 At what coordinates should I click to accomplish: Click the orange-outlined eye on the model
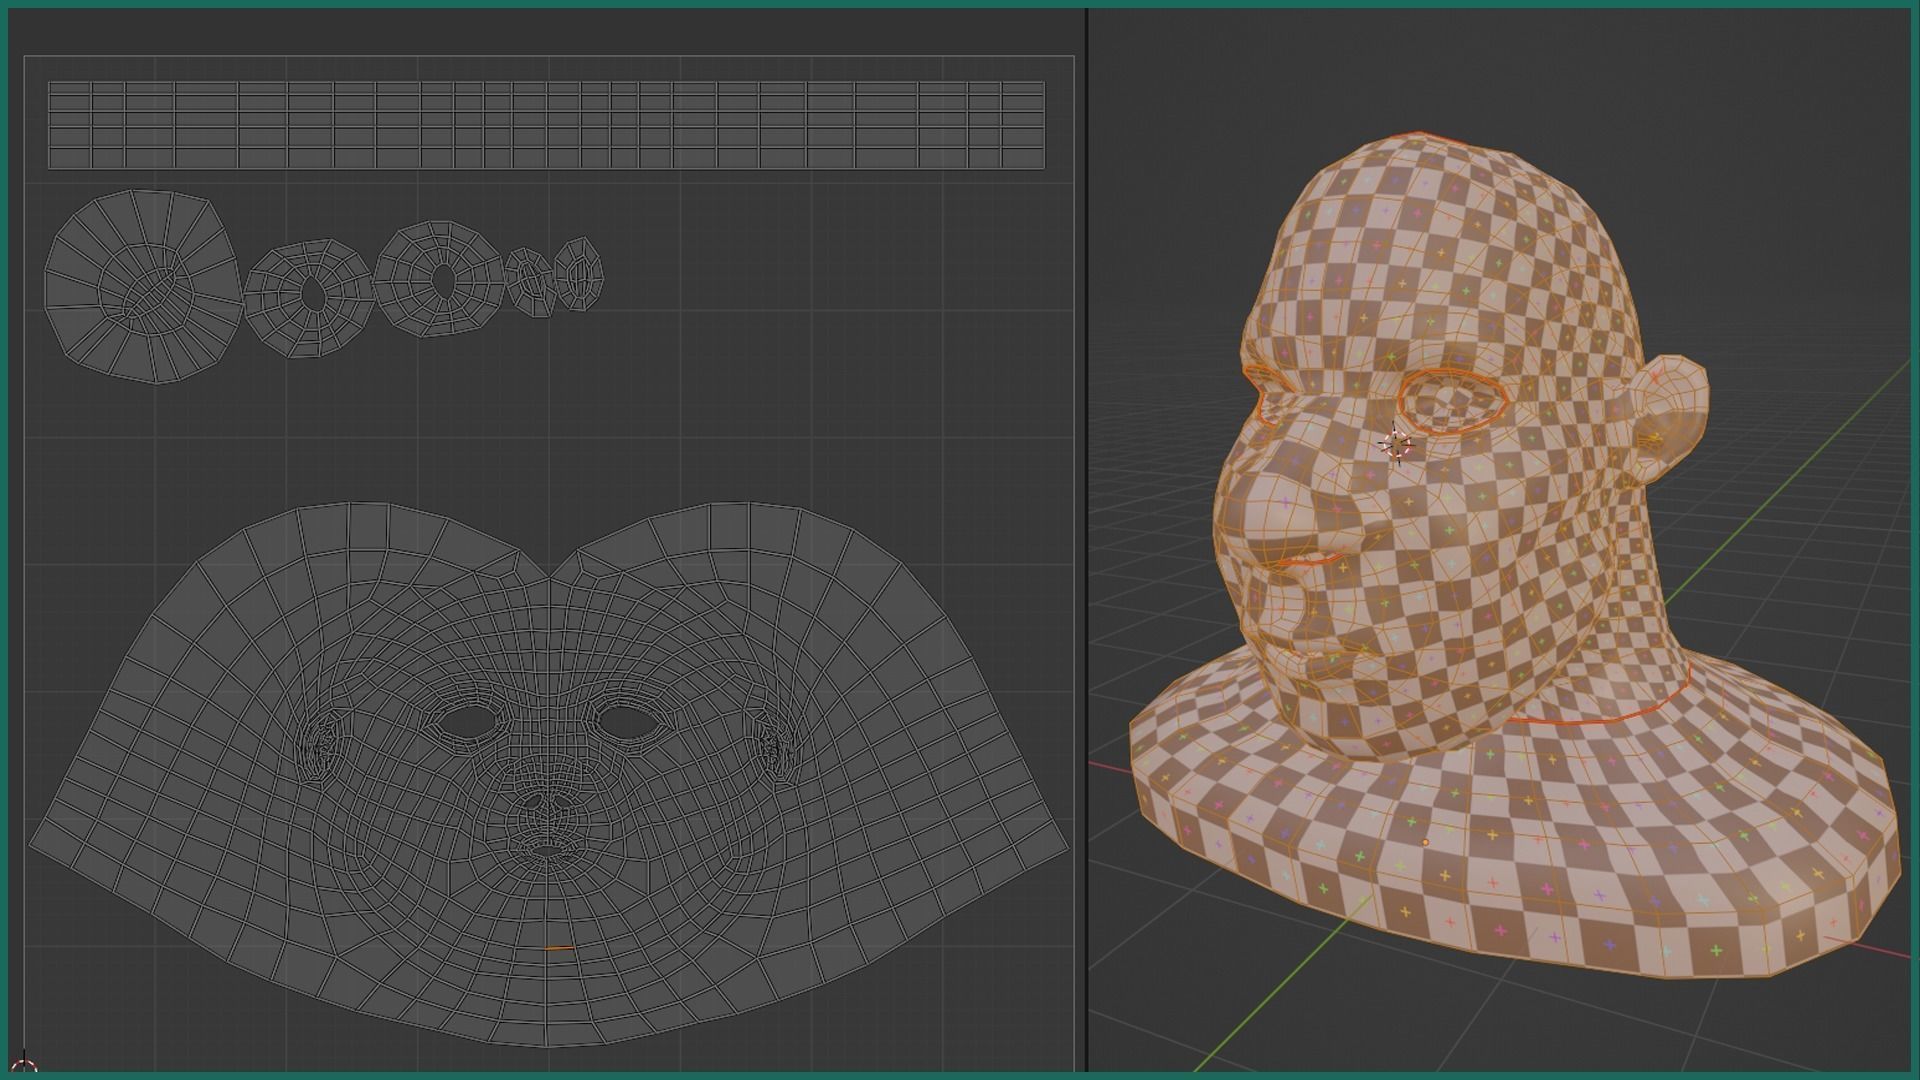[x=1453, y=400]
